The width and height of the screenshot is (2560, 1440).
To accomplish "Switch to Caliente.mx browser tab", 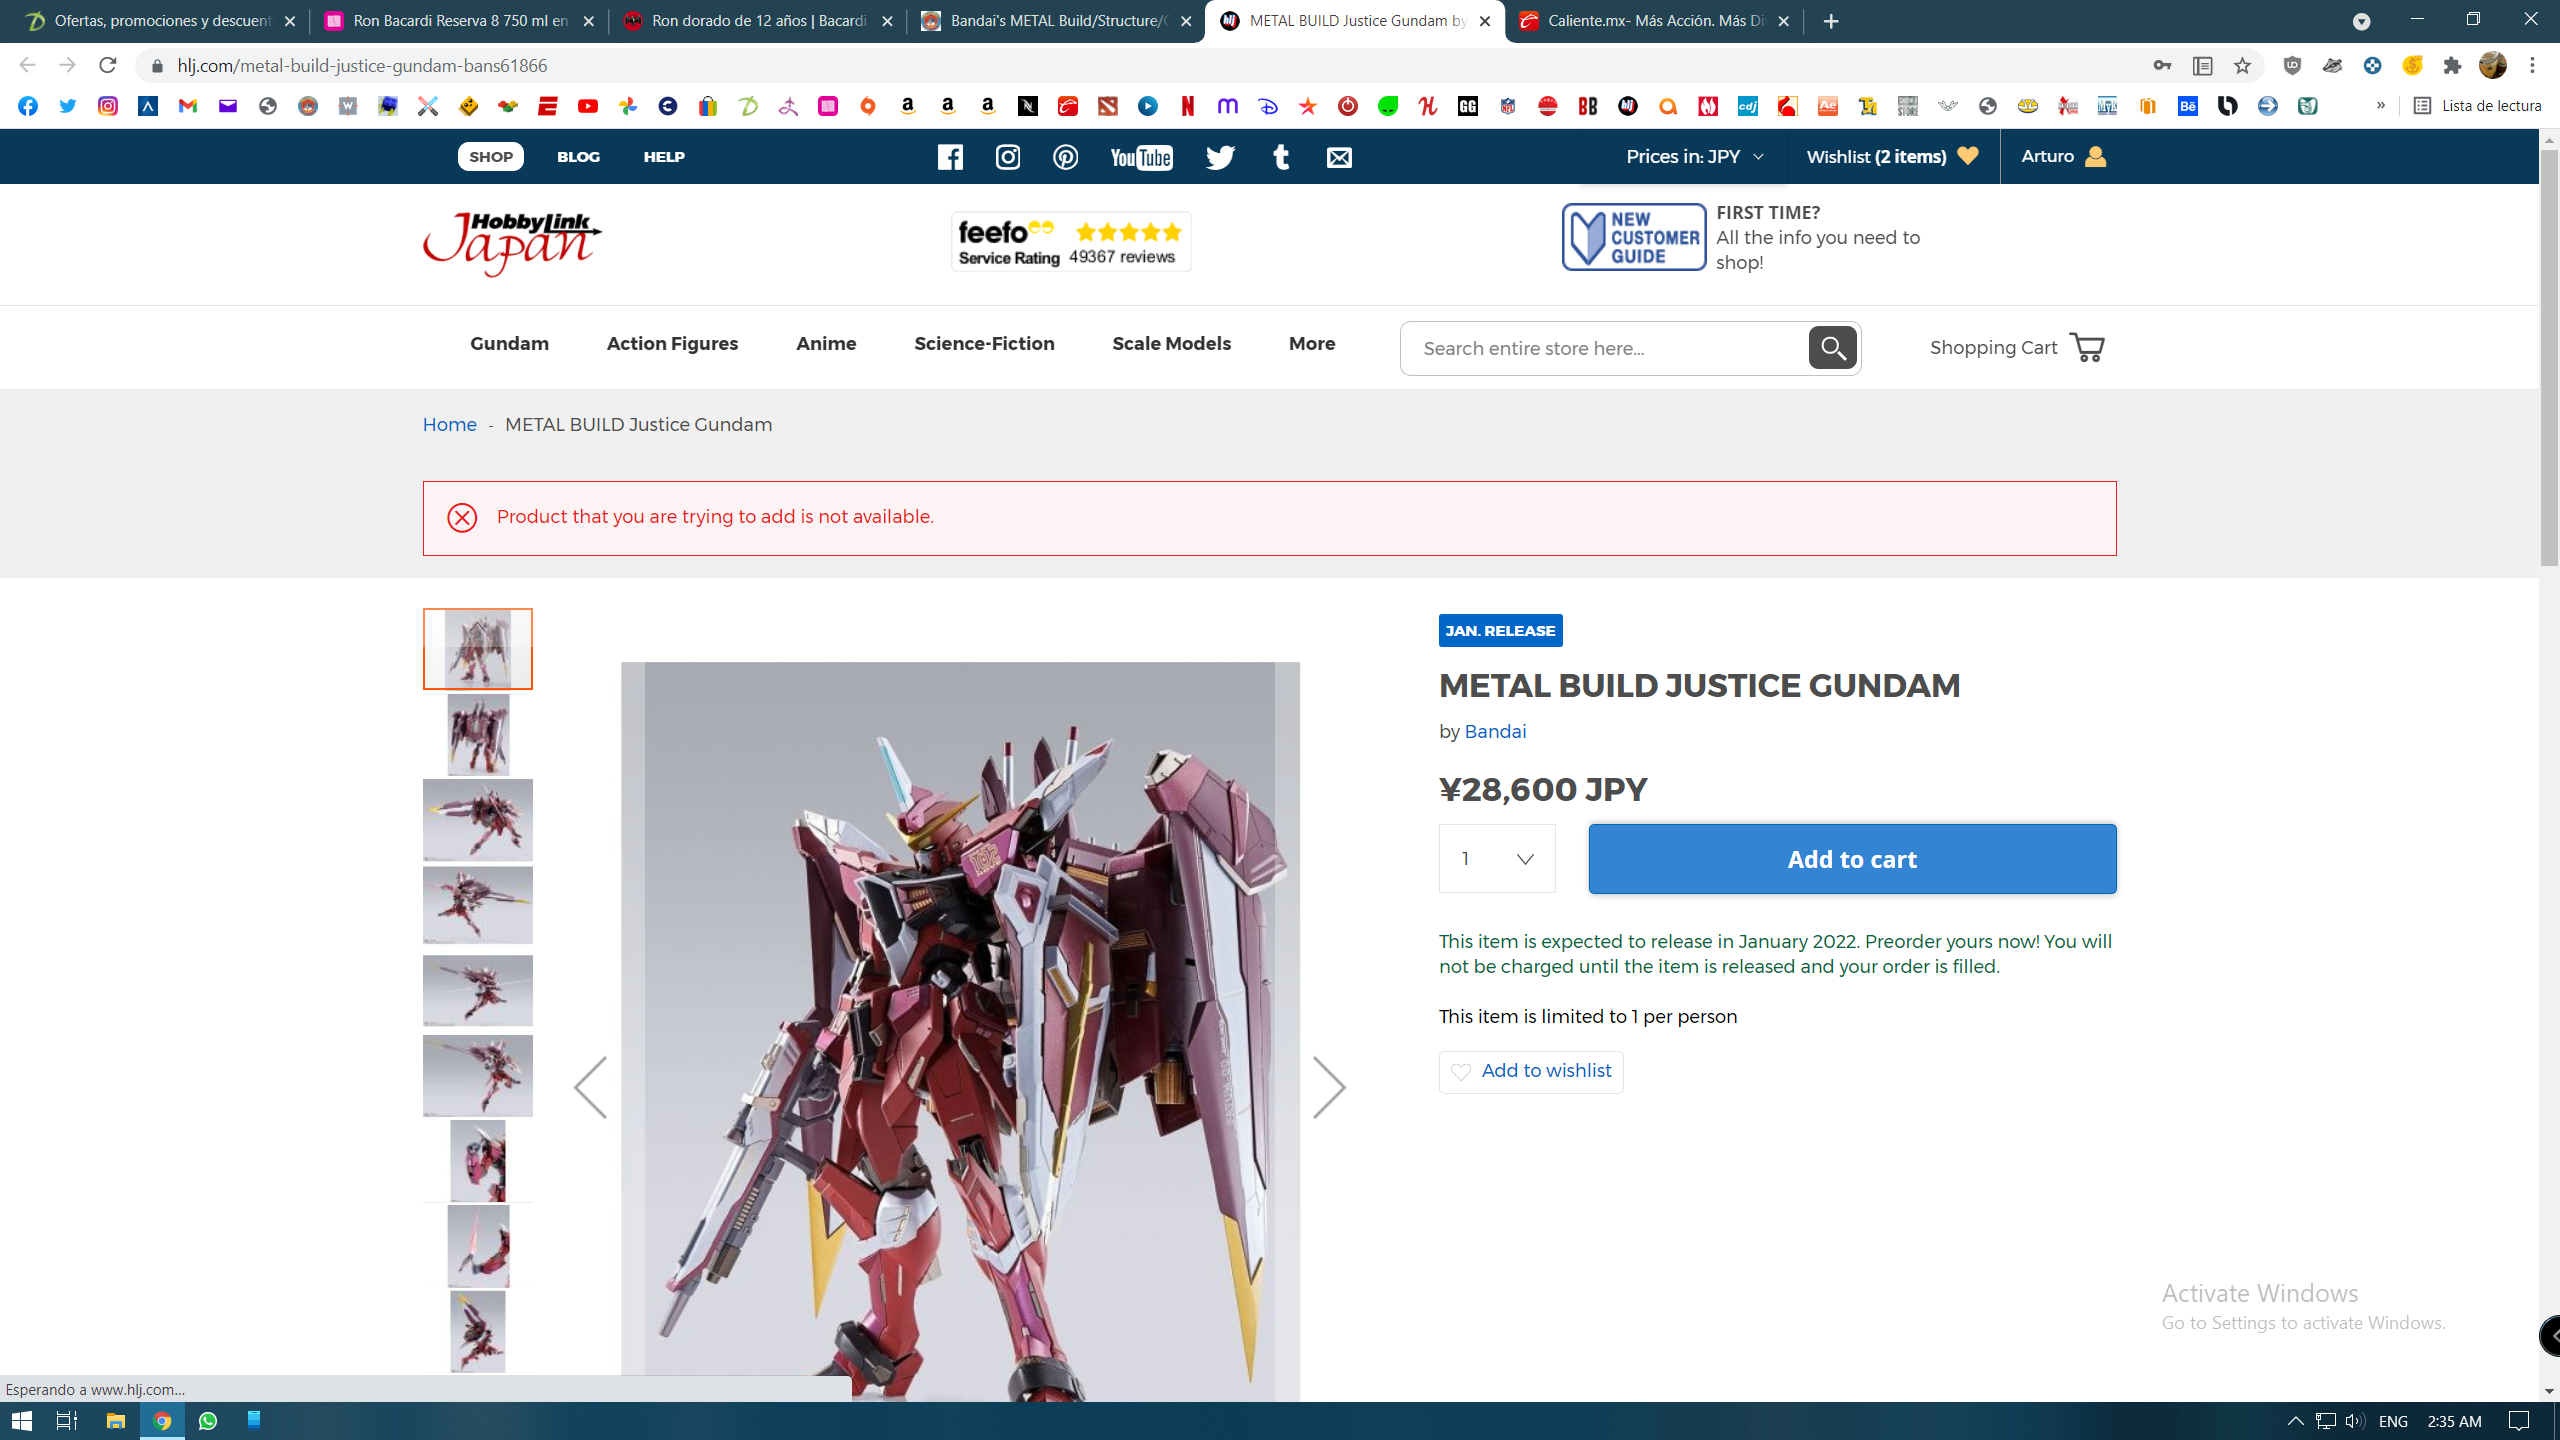I will (x=1654, y=21).
